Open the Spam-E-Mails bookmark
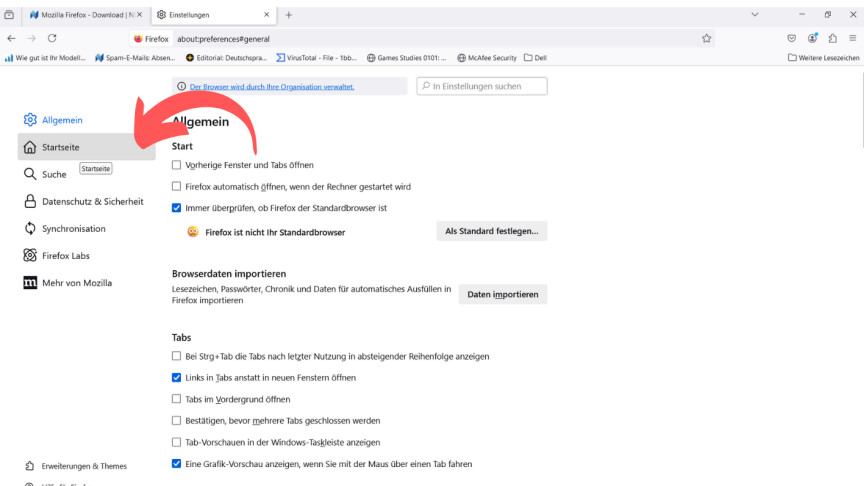864x486 pixels. tap(135, 58)
